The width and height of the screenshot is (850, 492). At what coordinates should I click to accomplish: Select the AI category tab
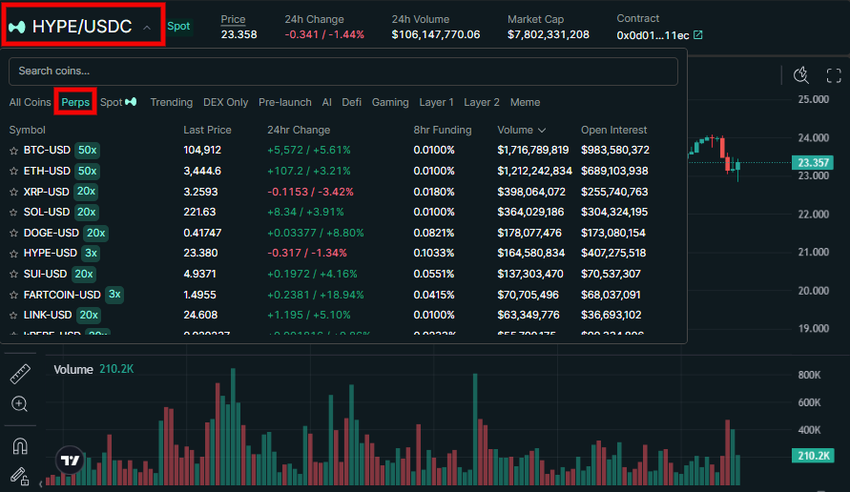[x=327, y=102]
